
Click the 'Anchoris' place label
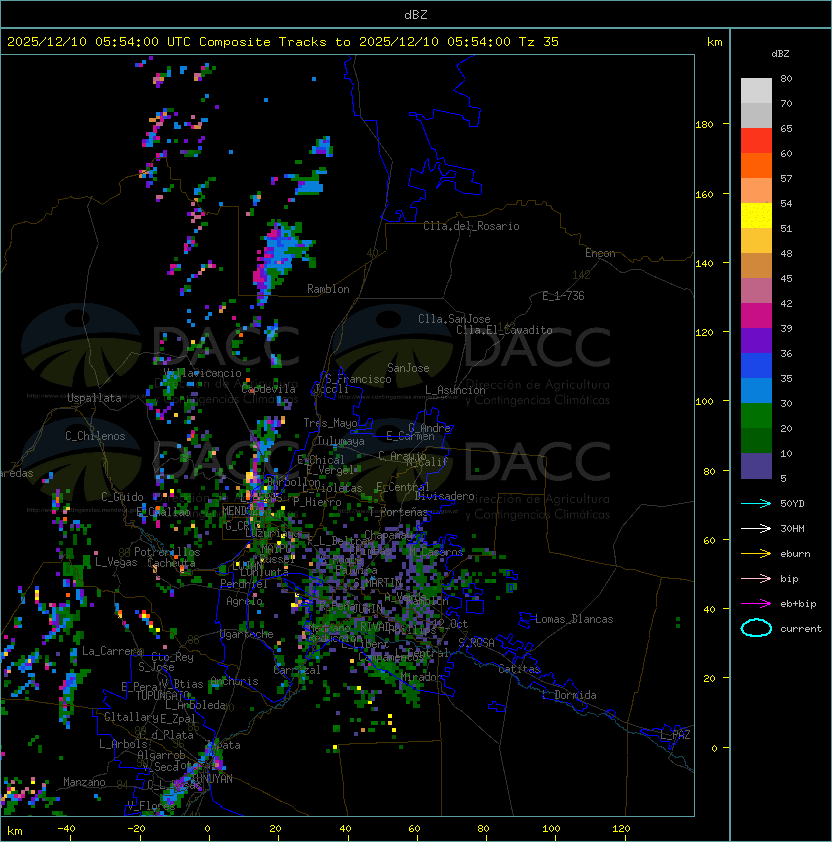[x=234, y=681]
